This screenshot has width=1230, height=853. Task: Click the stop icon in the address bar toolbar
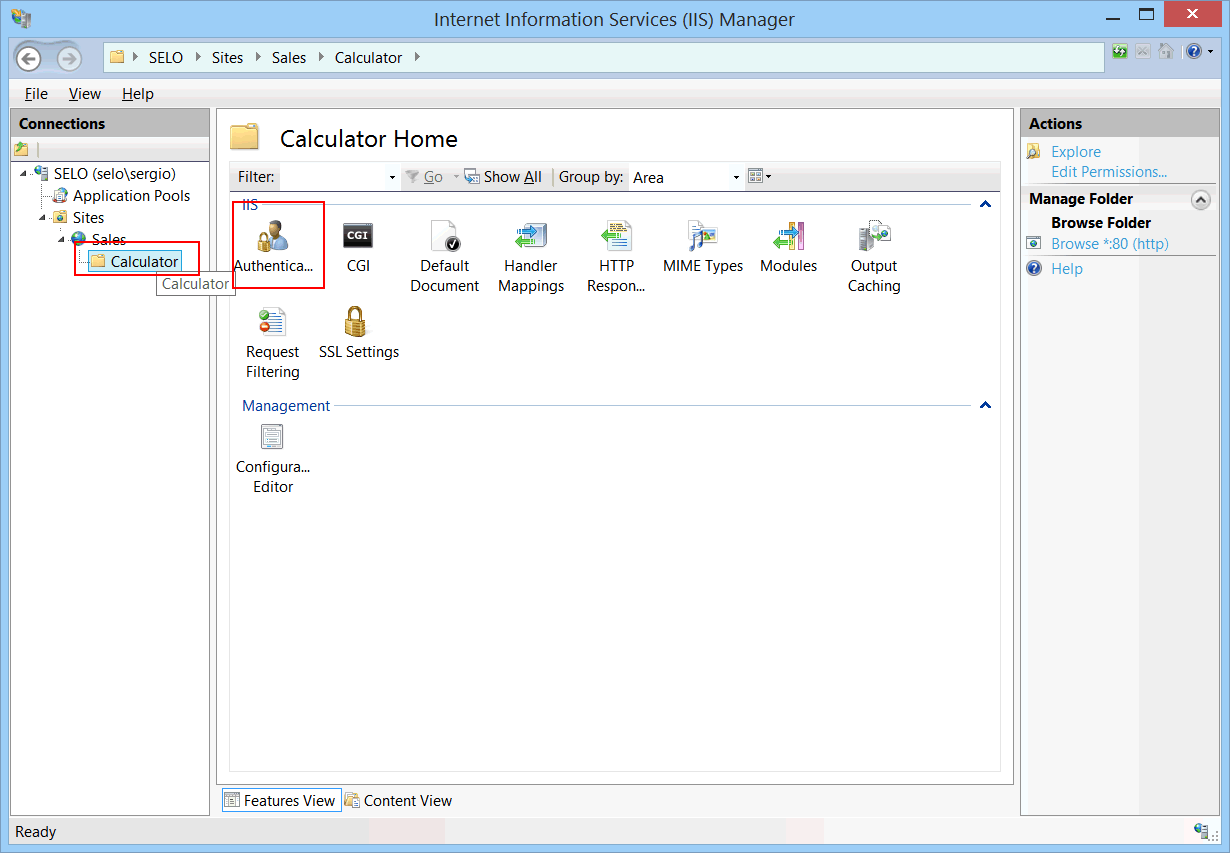(1143, 51)
